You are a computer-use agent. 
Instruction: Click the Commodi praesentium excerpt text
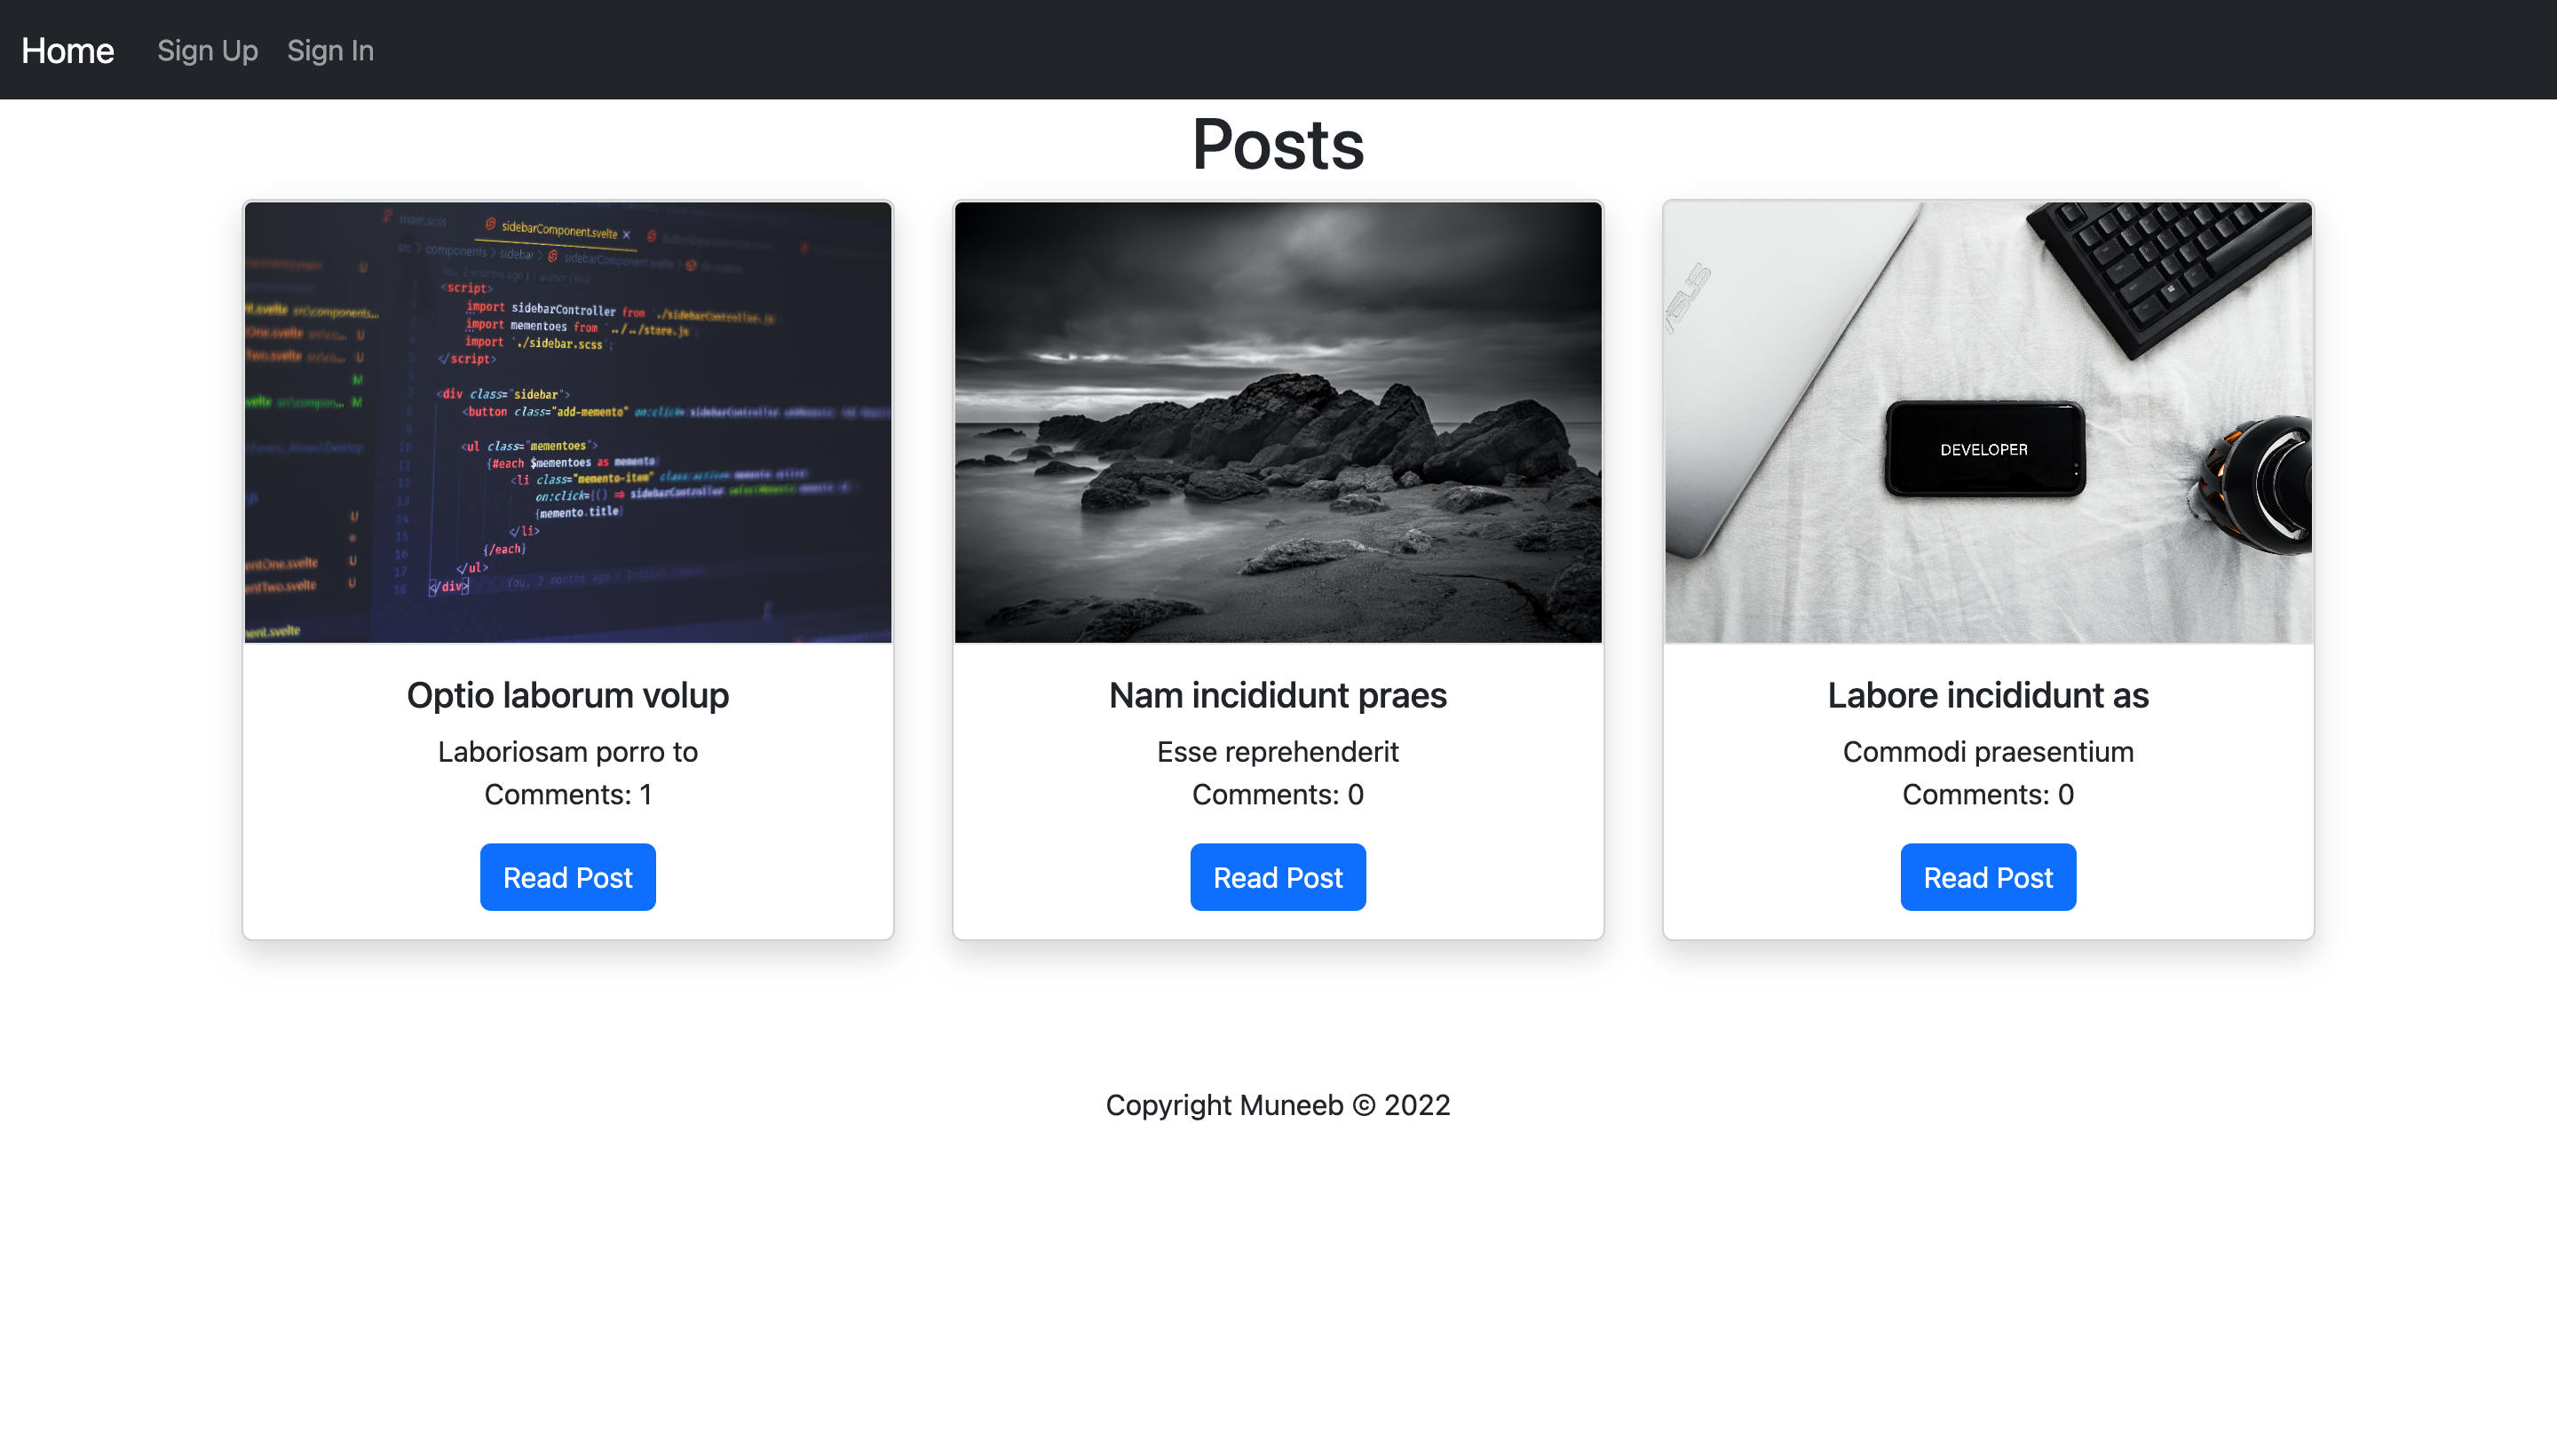coord(1987,751)
